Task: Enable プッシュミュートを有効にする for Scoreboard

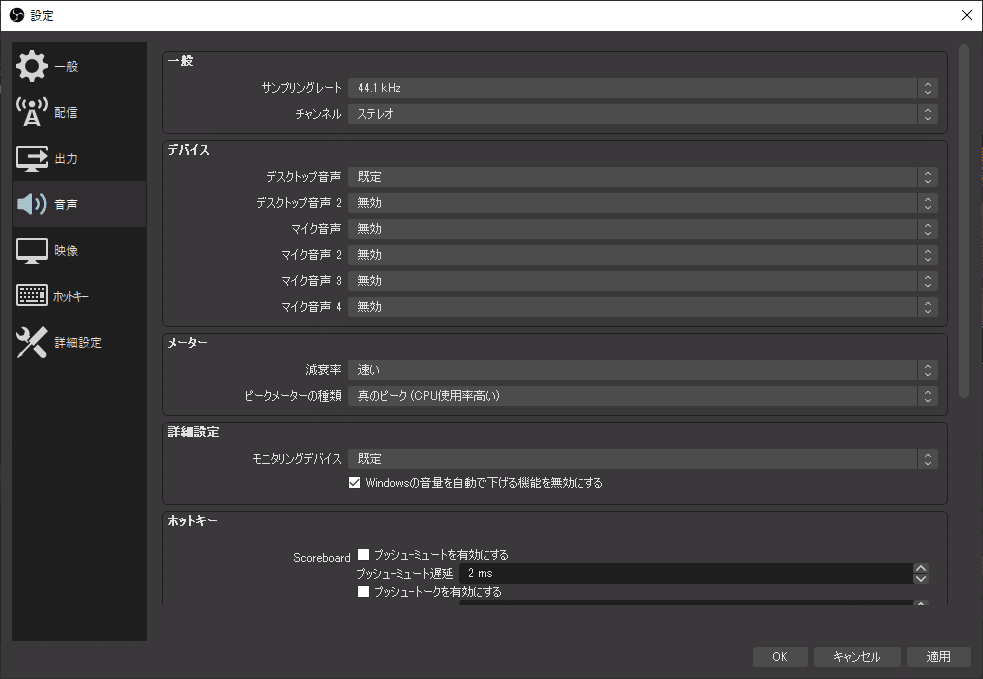Action: 364,555
